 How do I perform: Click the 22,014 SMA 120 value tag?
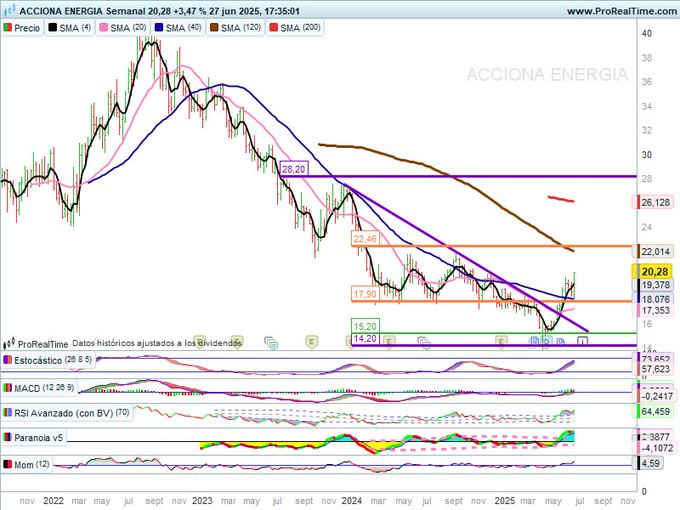654,252
